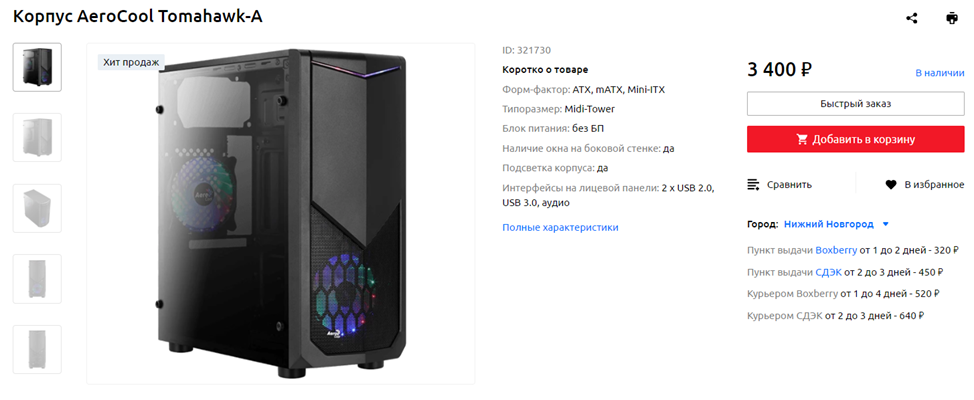
Task: Select the fourth product thumbnail
Action: 37,279
